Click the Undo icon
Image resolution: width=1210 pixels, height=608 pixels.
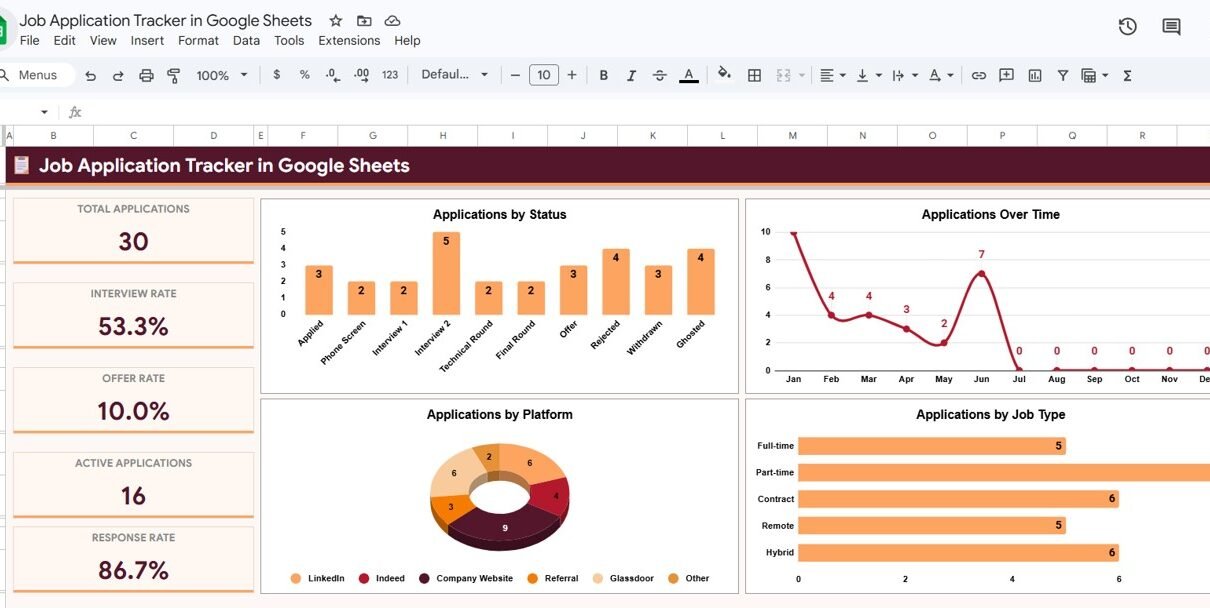point(91,75)
